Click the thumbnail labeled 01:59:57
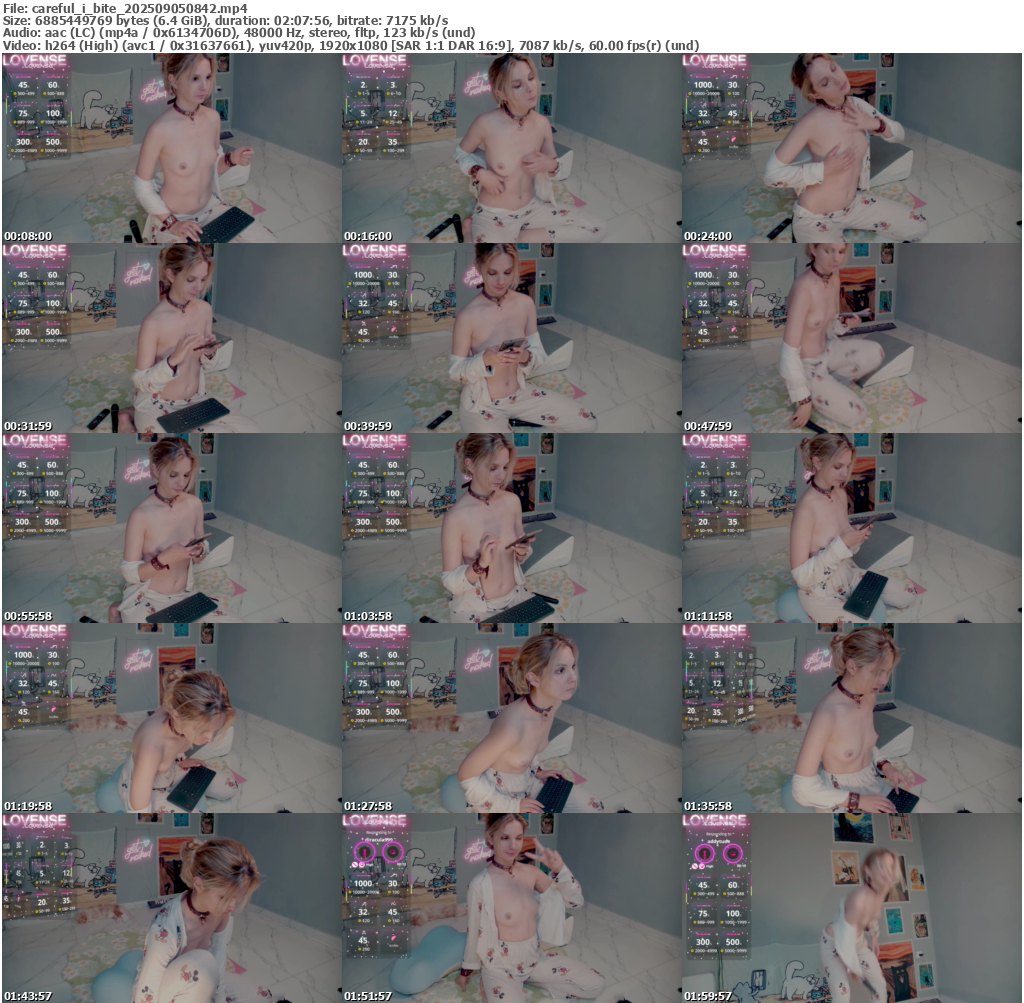Image resolution: width=1024 pixels, height=1003 pixels. (852, 908)
